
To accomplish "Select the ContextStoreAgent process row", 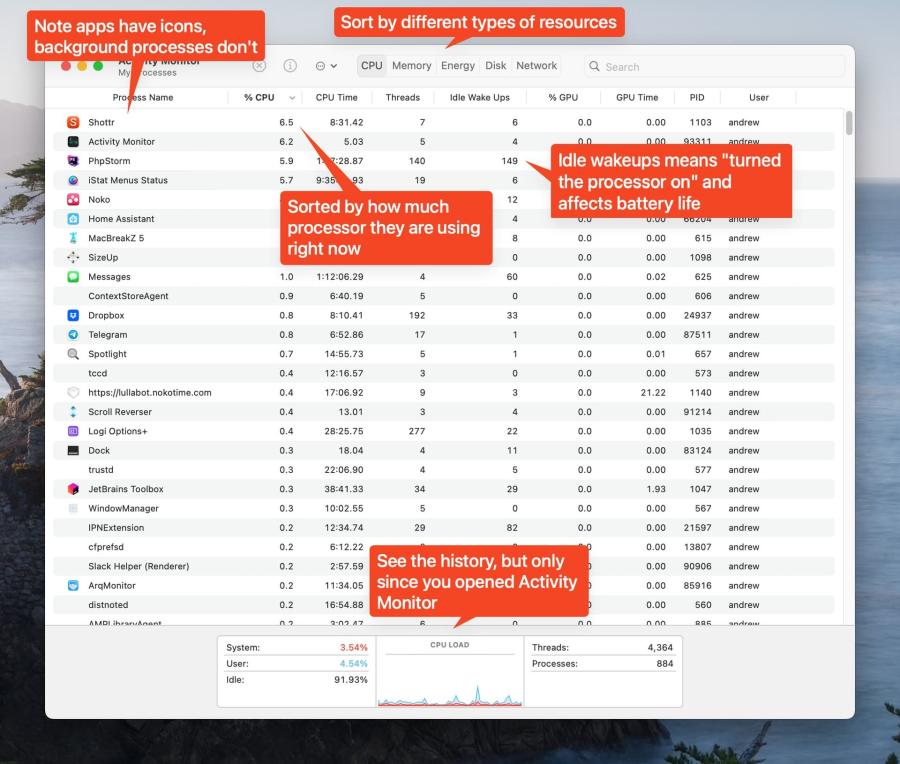I will coord(443,296).
